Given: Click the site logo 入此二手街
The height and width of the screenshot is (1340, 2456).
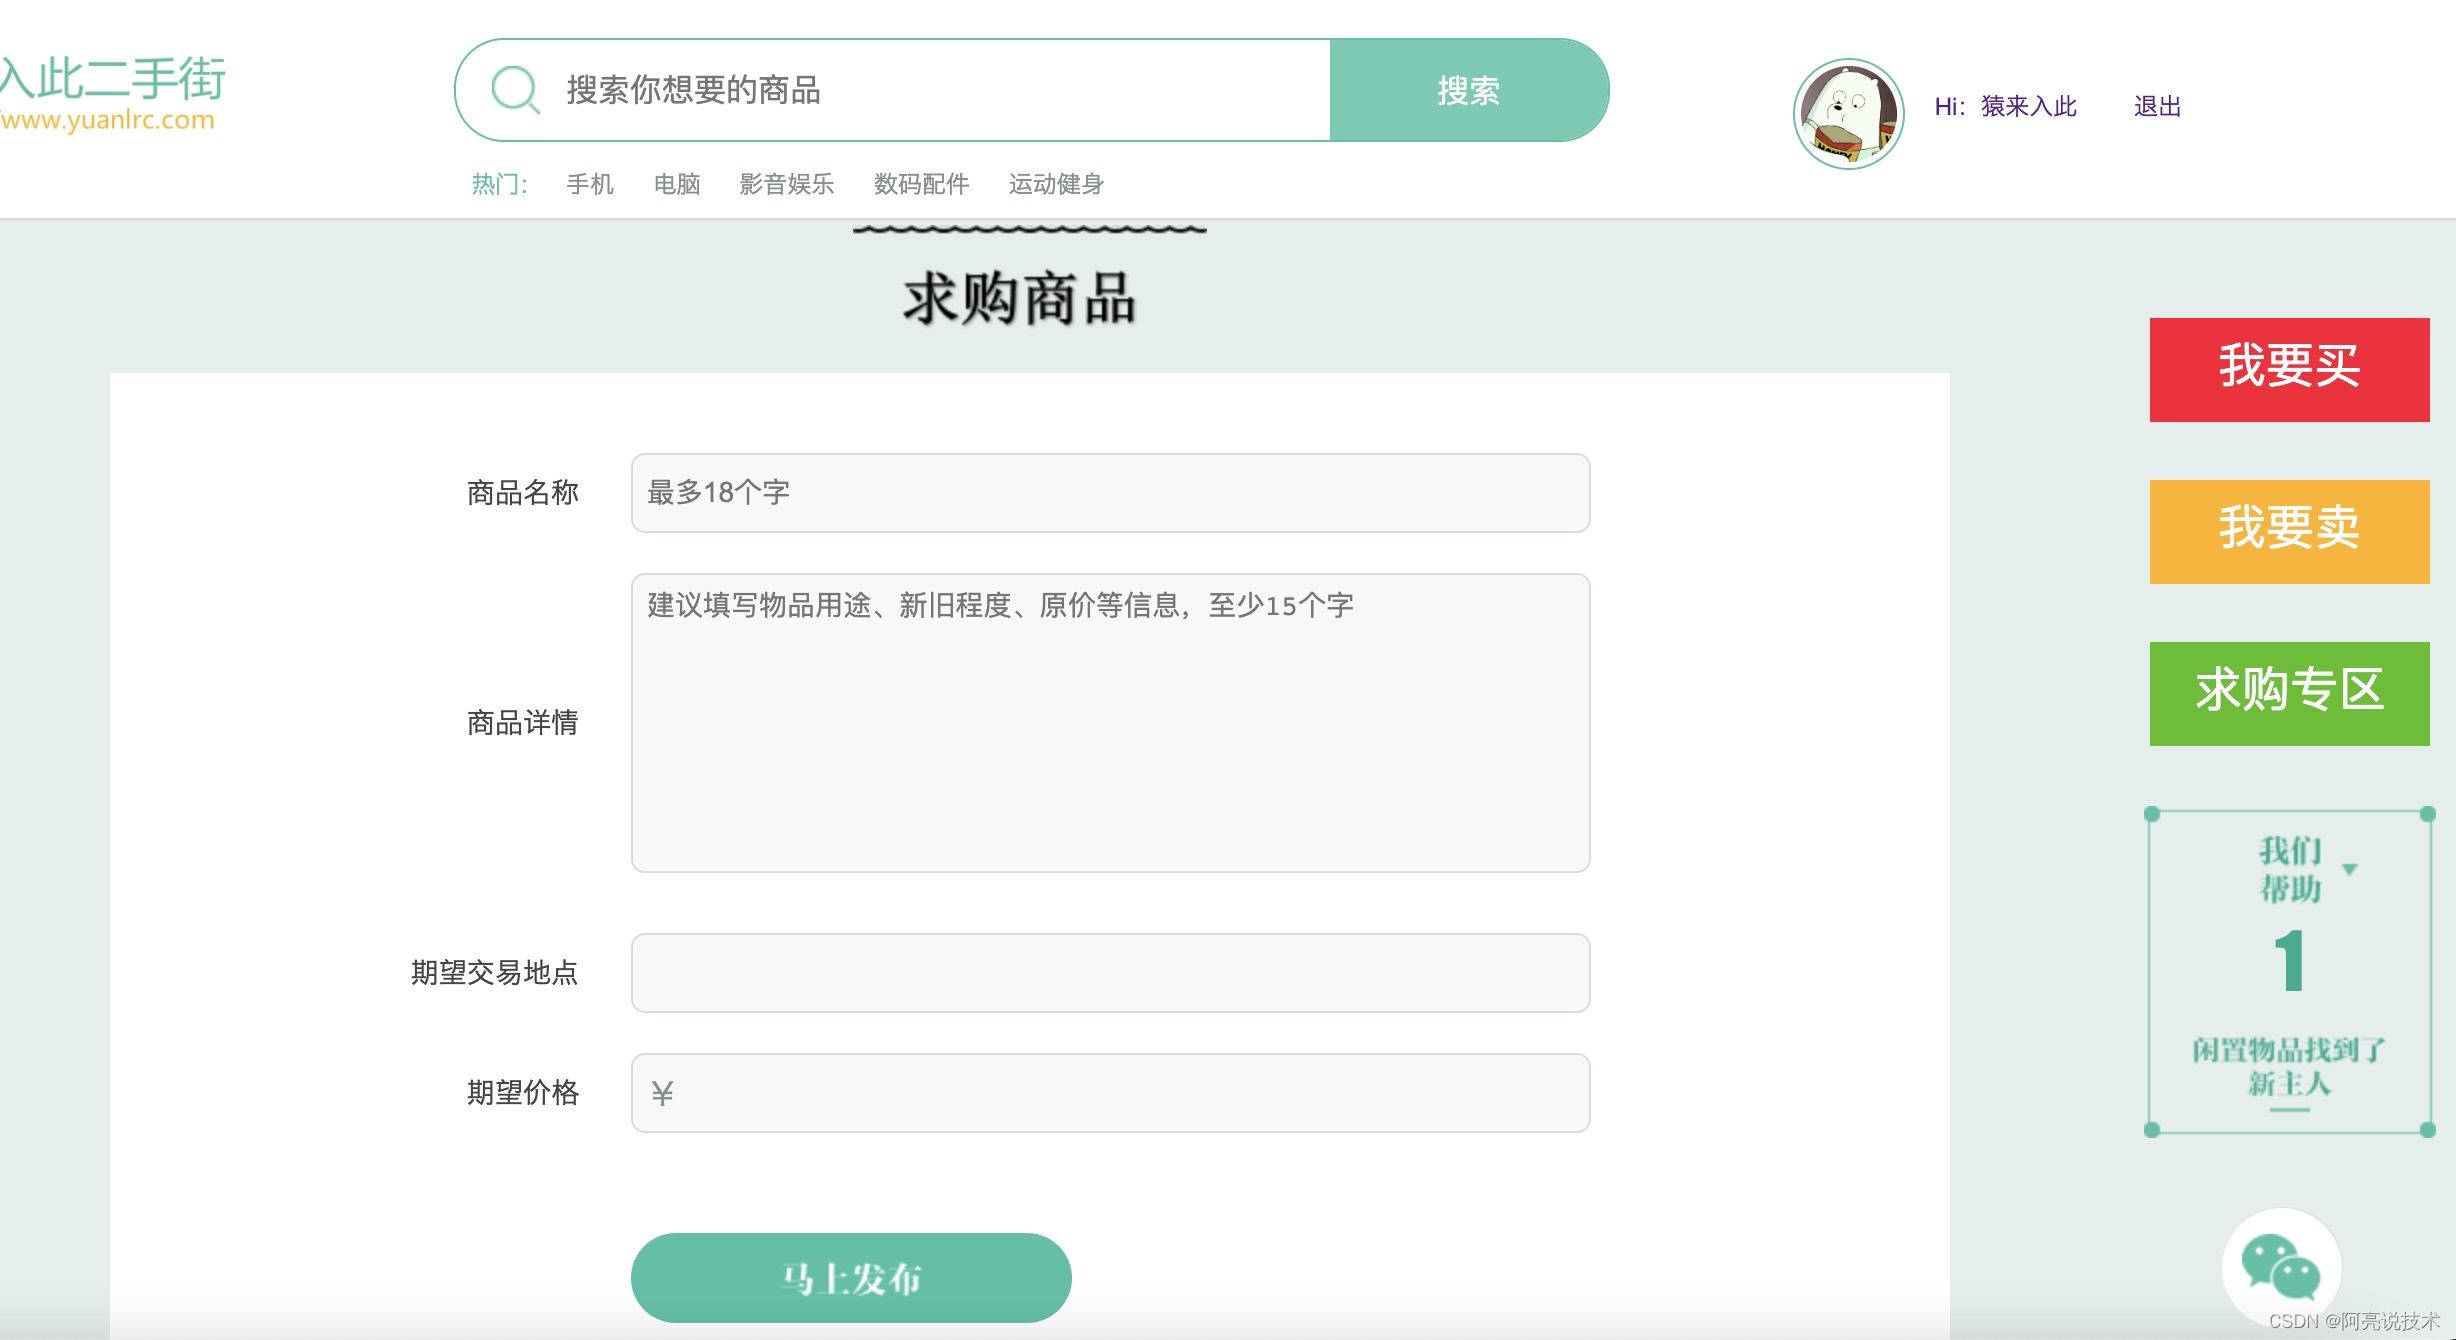Looking at the screenshot, I should coord(112,80).
